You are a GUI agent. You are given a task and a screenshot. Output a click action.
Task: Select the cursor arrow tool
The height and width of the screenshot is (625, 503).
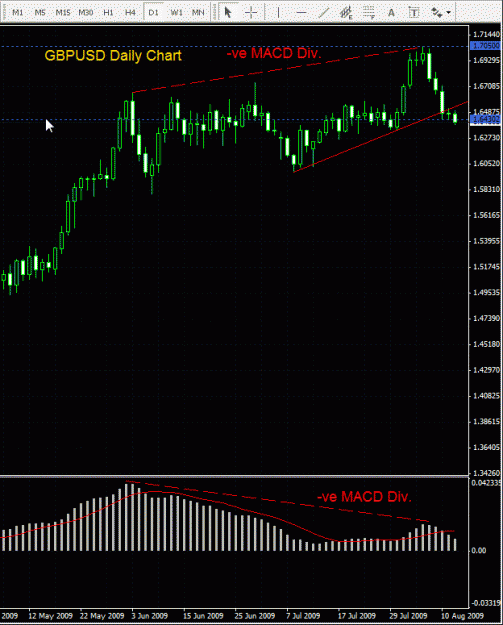(228, 13)
